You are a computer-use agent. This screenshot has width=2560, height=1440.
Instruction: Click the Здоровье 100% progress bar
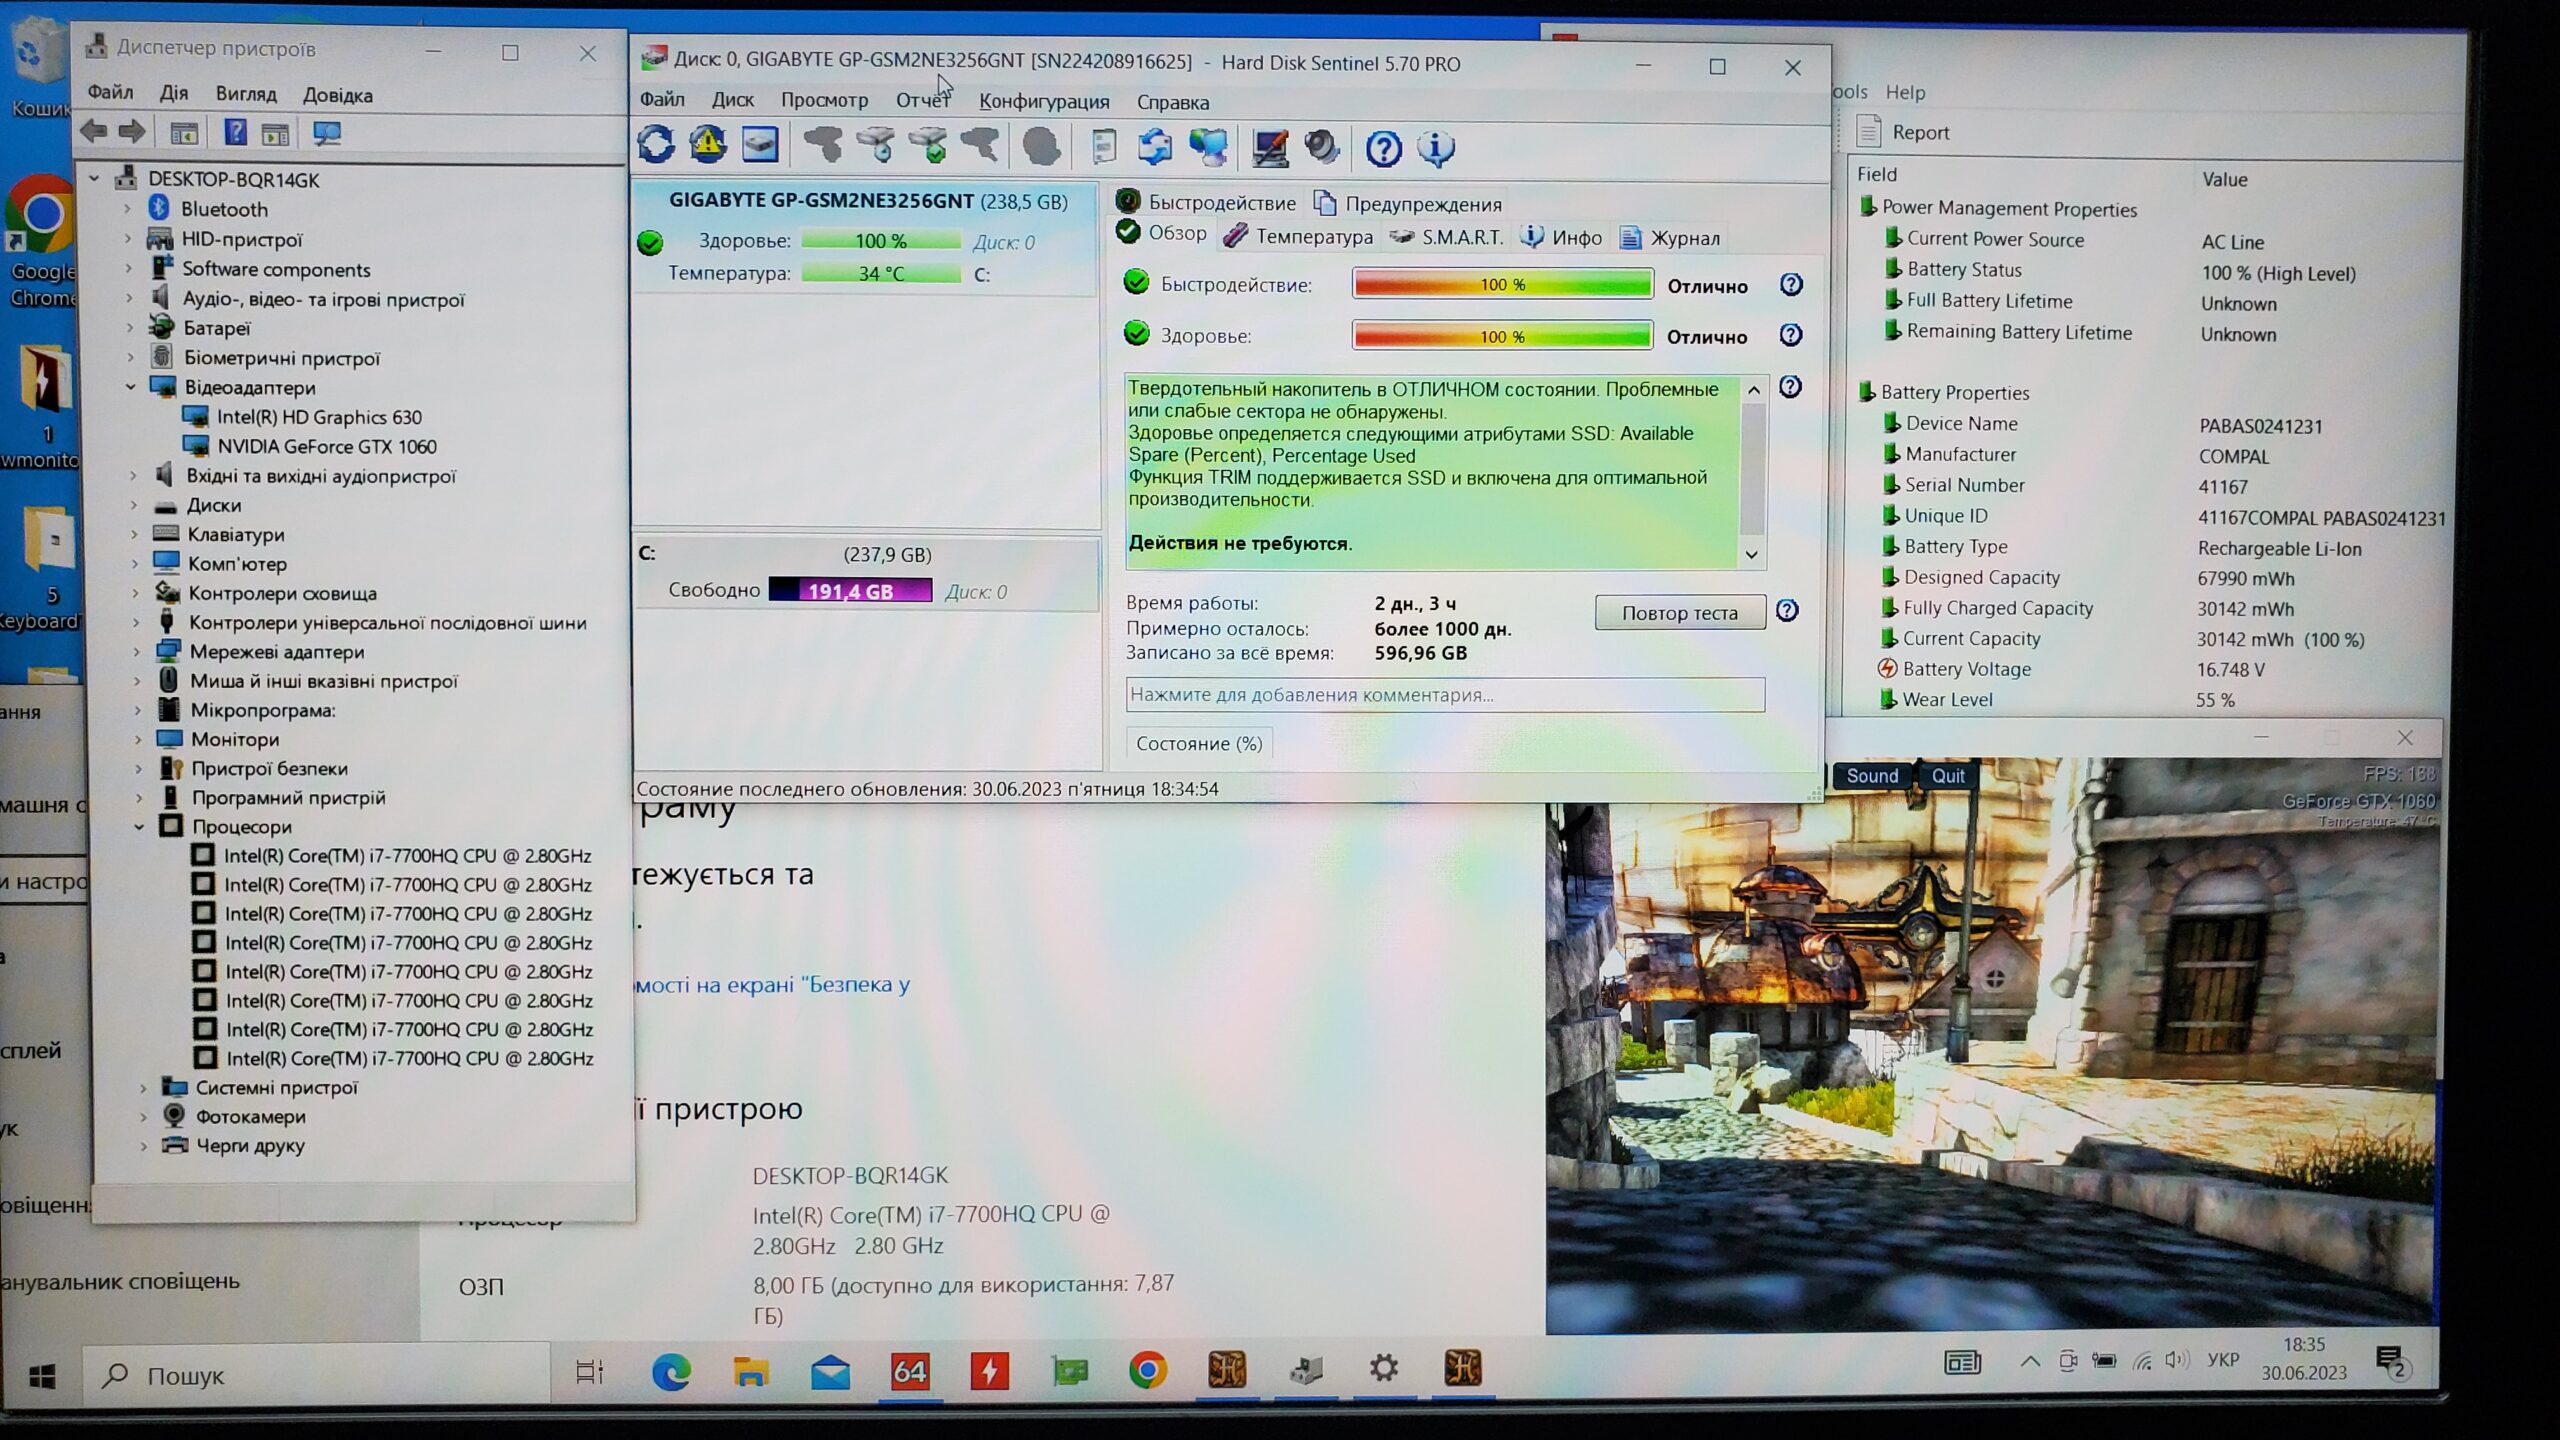pos(1501,336)
